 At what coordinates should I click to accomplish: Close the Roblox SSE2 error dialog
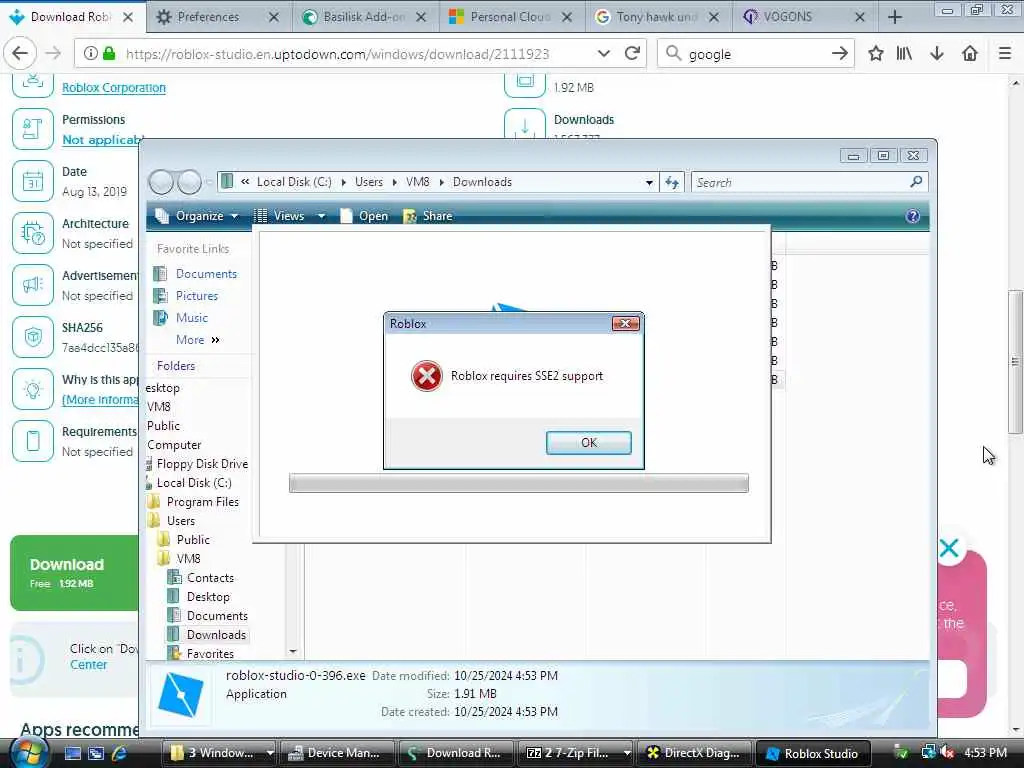625,323
